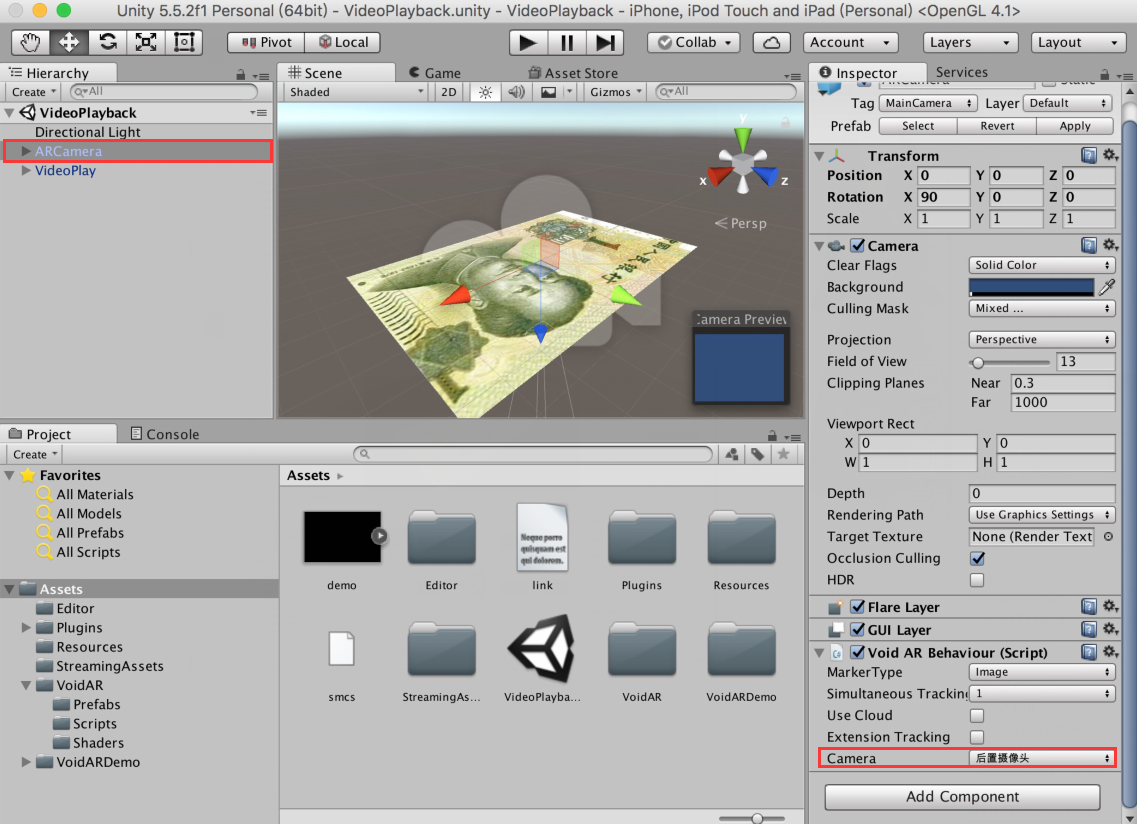Viewport: 1137px width, 824px height.
Task: Lock the Hierarchy panel
Action: click(x=241, y=75)
